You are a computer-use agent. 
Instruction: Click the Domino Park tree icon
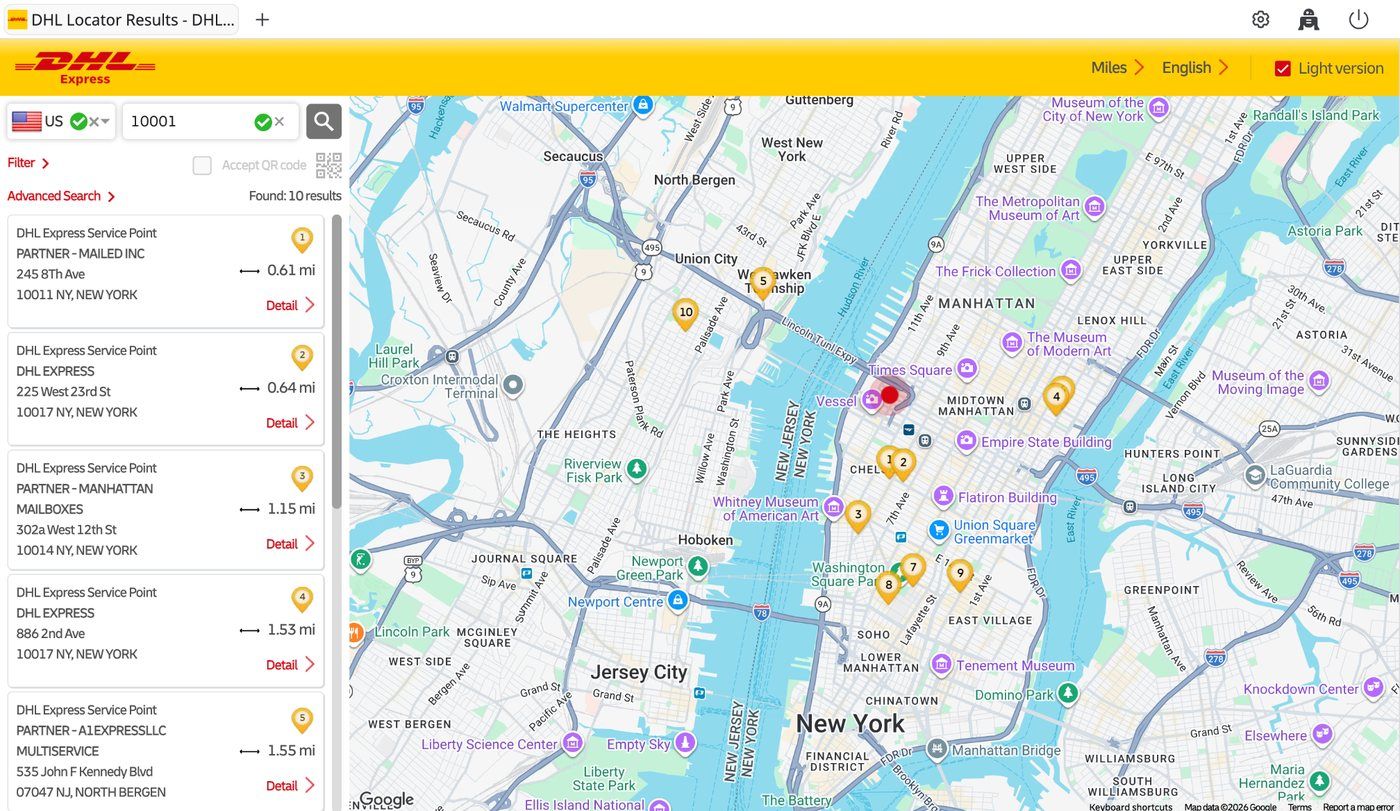[1069, 693]
